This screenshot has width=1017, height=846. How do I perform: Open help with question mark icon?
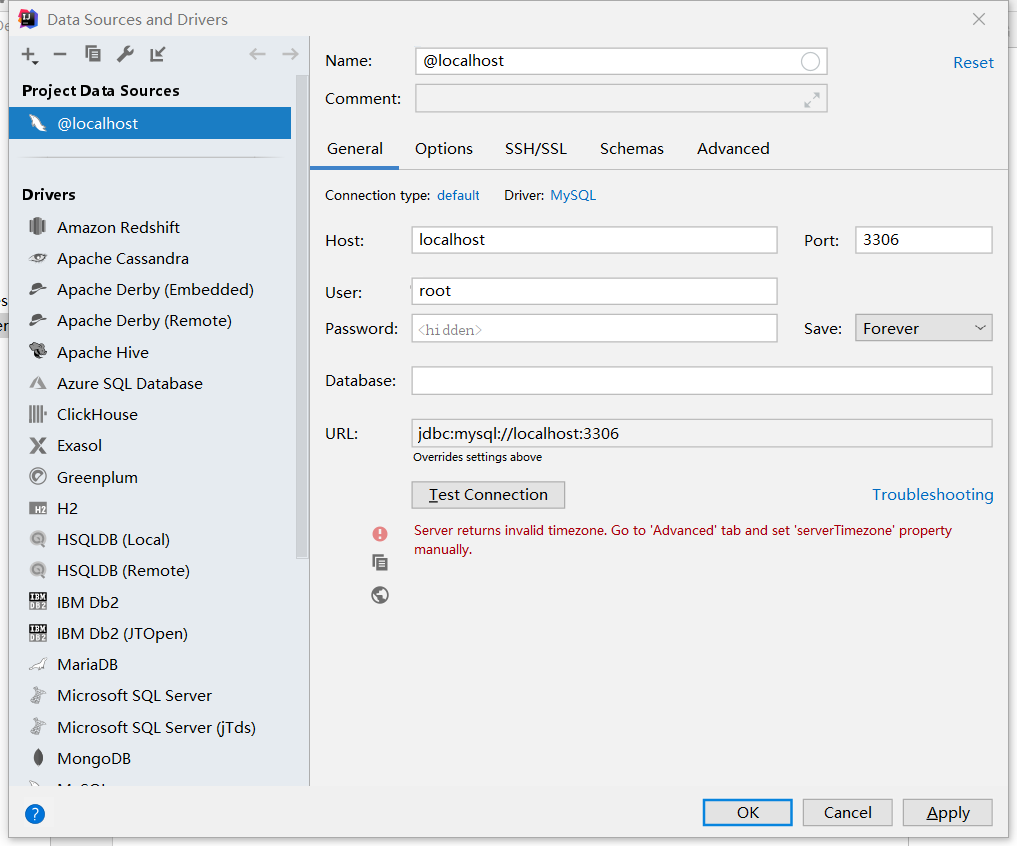click(35, 814)
